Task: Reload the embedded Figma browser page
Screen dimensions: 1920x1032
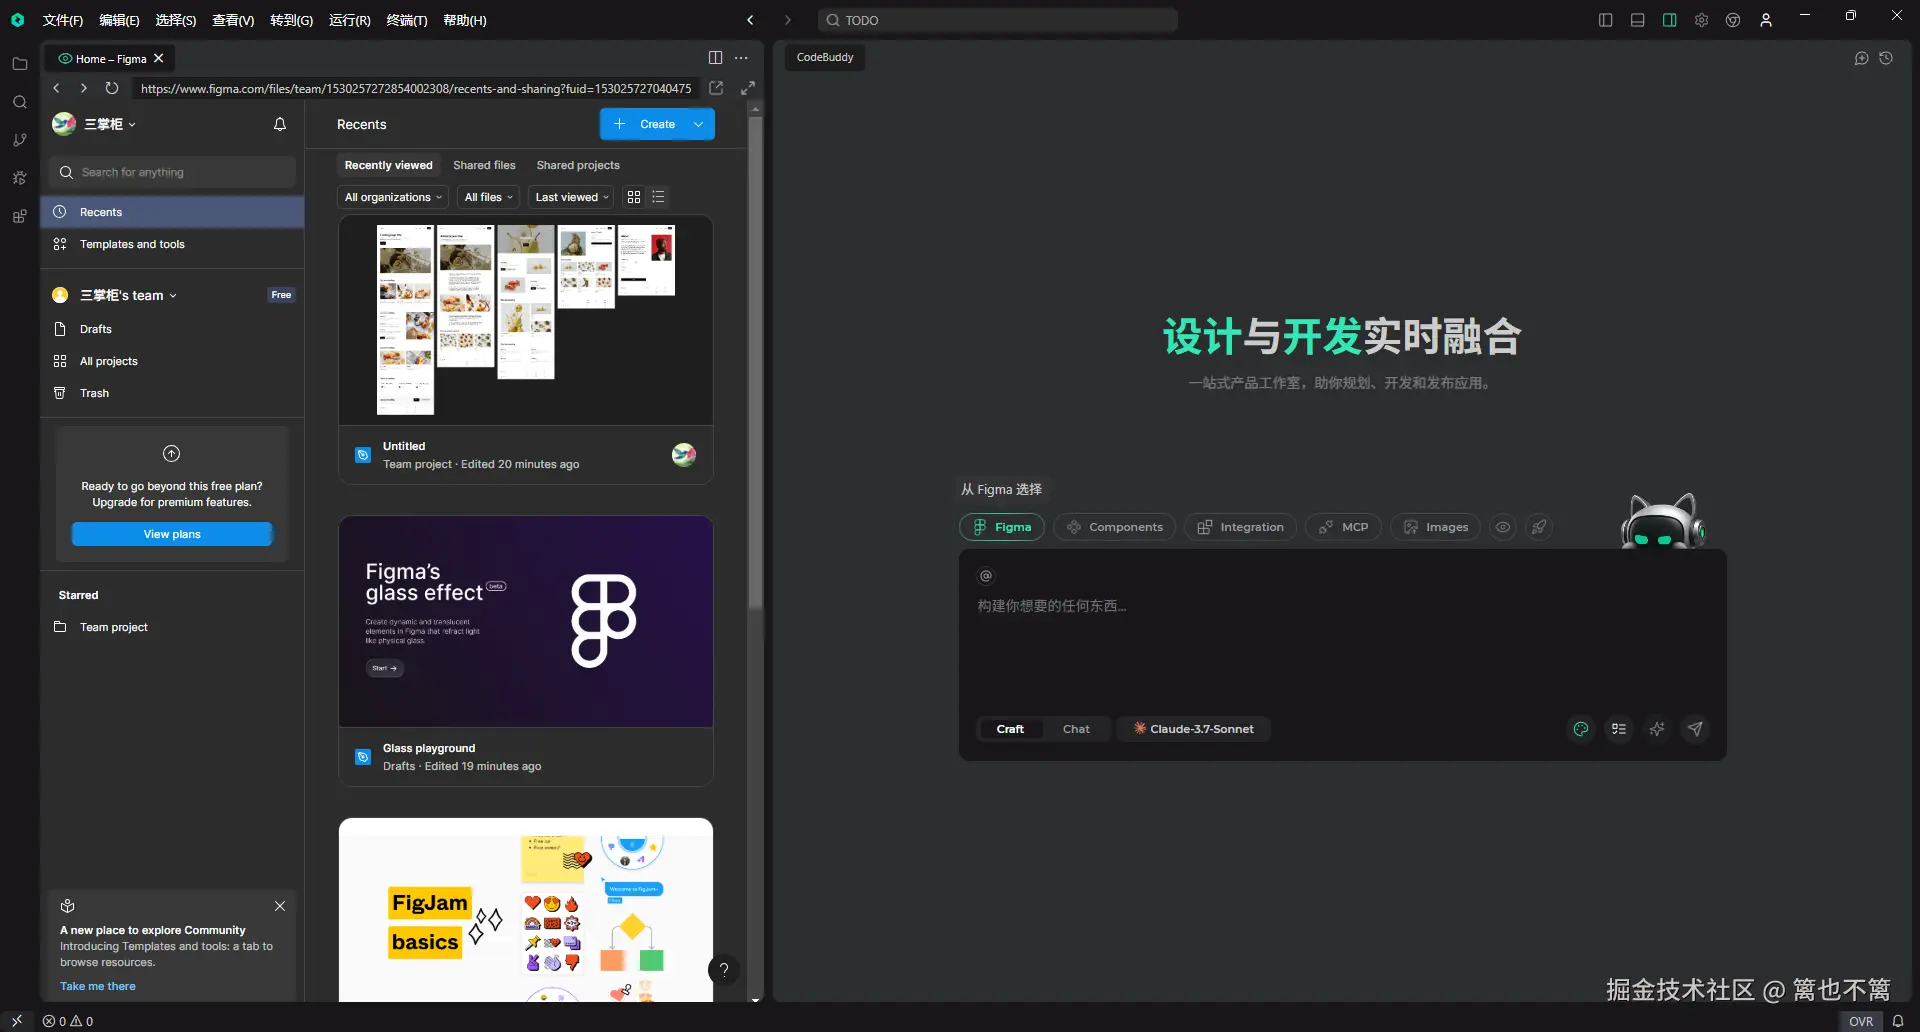Action: (112, 88)
